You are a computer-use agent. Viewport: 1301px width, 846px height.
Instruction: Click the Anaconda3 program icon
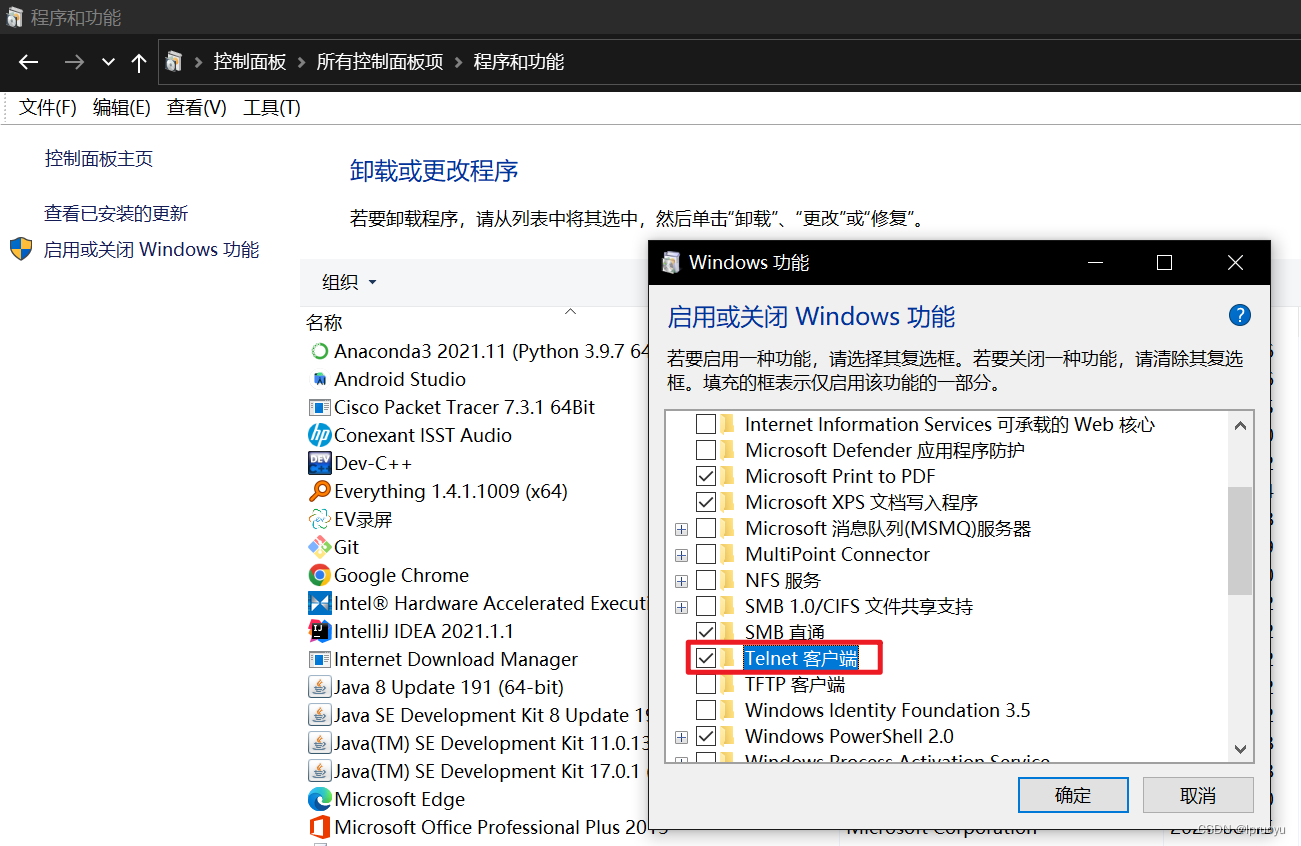point(319,351)
